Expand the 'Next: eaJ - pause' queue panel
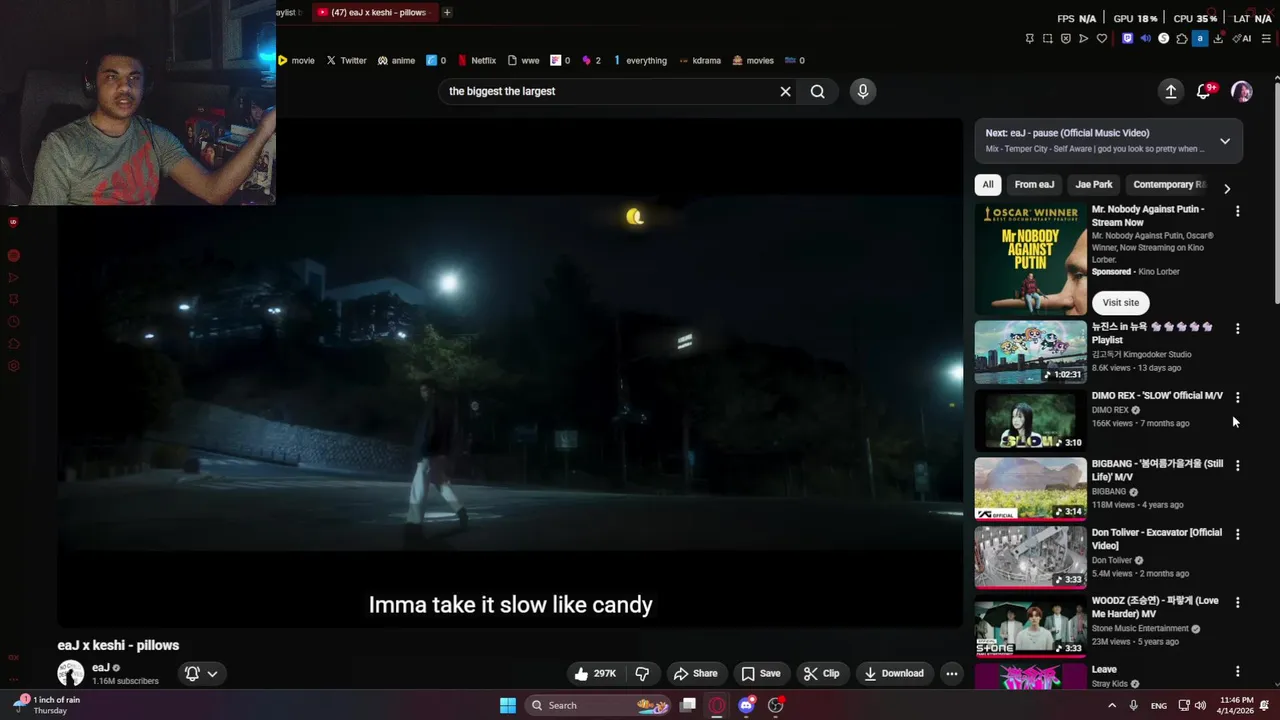 click(1225, 141)
